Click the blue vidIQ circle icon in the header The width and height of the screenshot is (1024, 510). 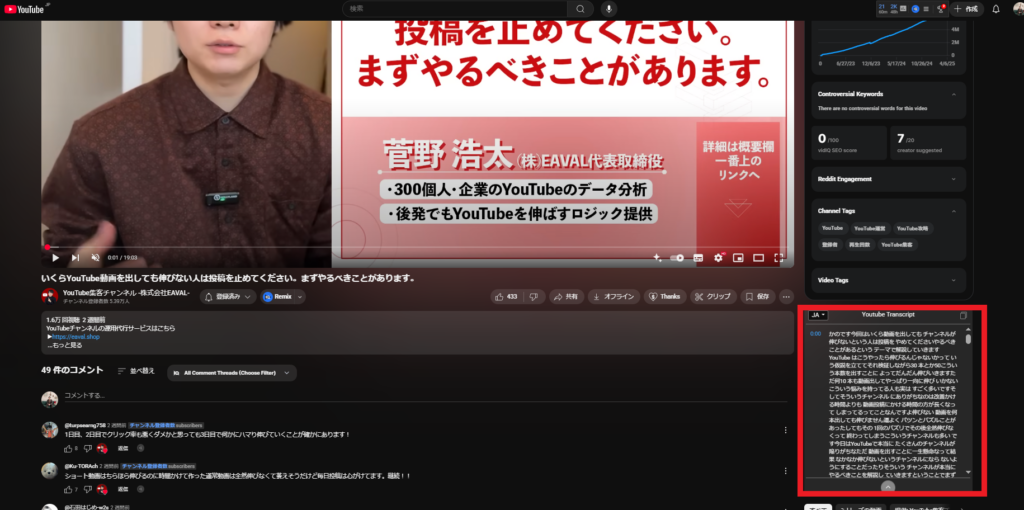[x=915, y=8]
